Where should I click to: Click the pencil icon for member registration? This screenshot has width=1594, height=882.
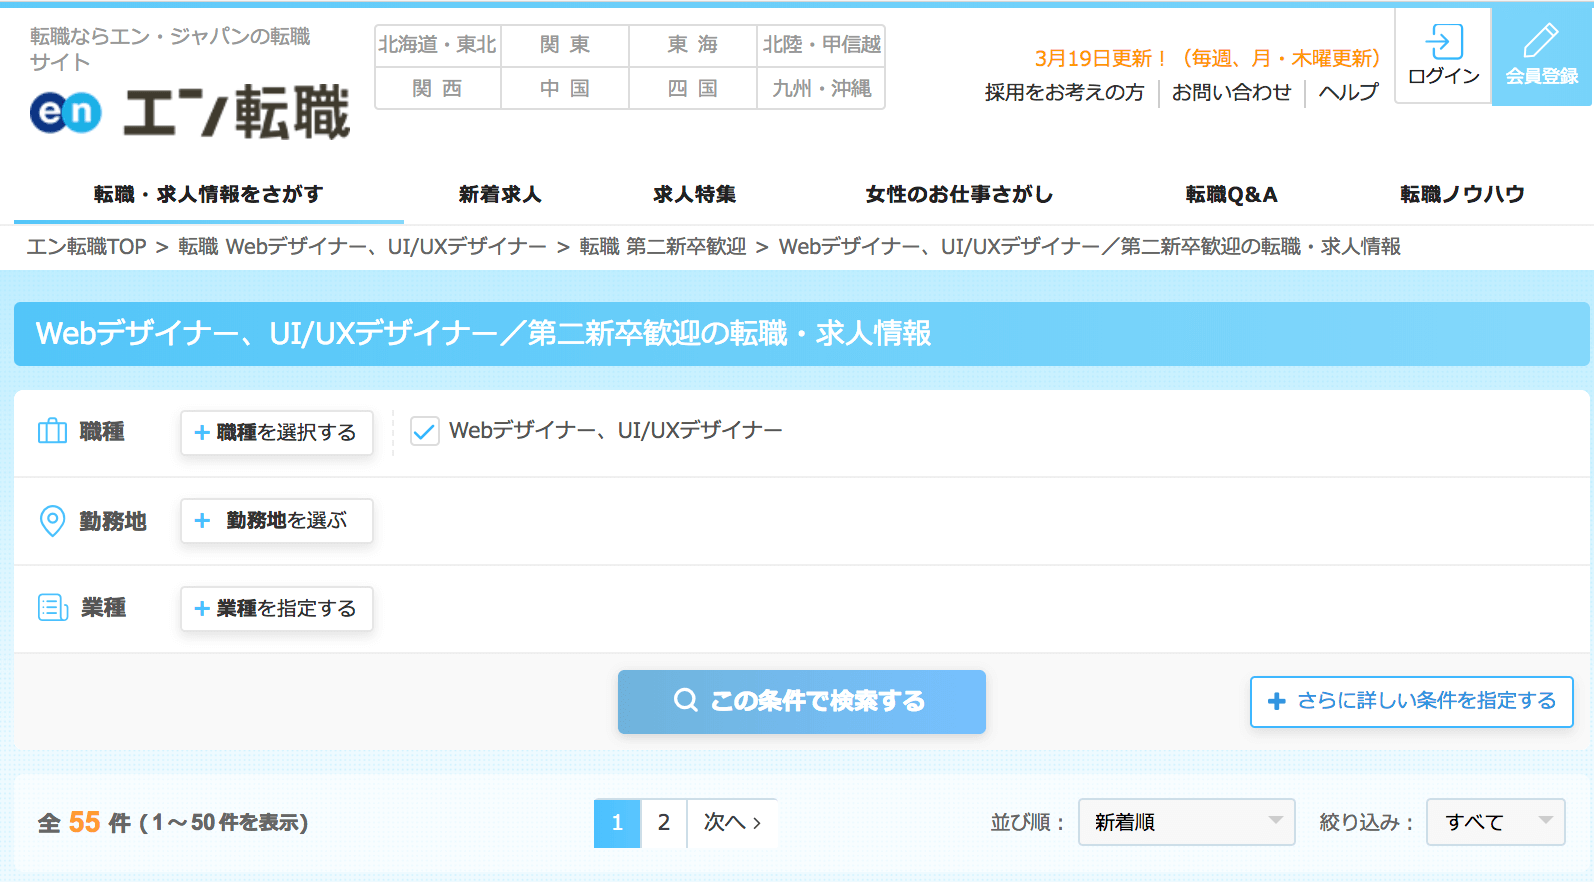tap(1541, 40)
